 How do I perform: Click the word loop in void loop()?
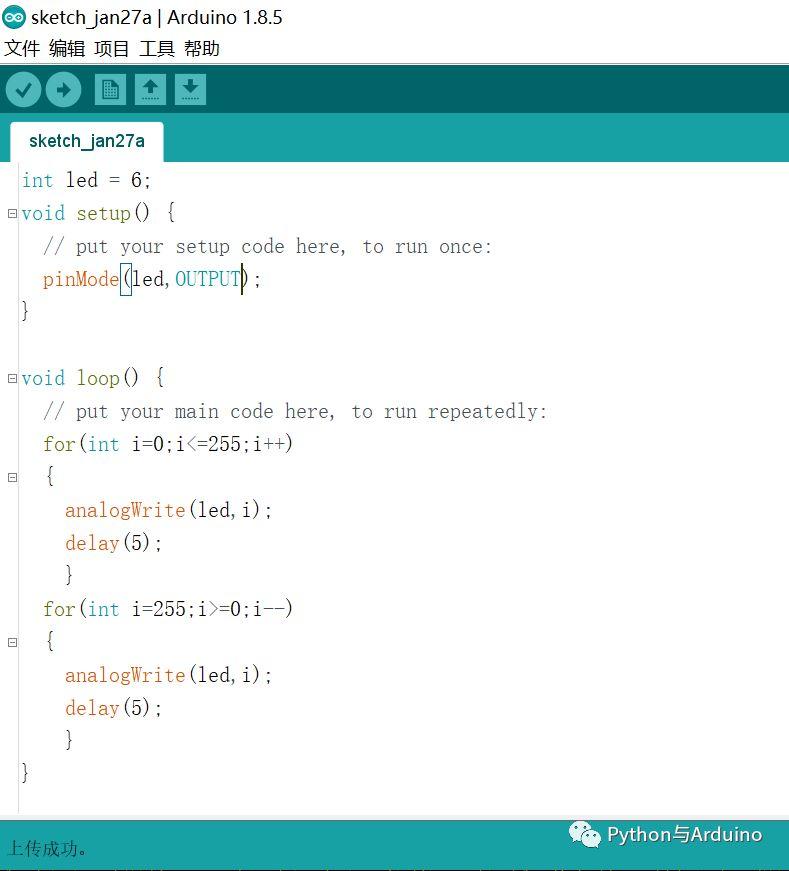98,378
